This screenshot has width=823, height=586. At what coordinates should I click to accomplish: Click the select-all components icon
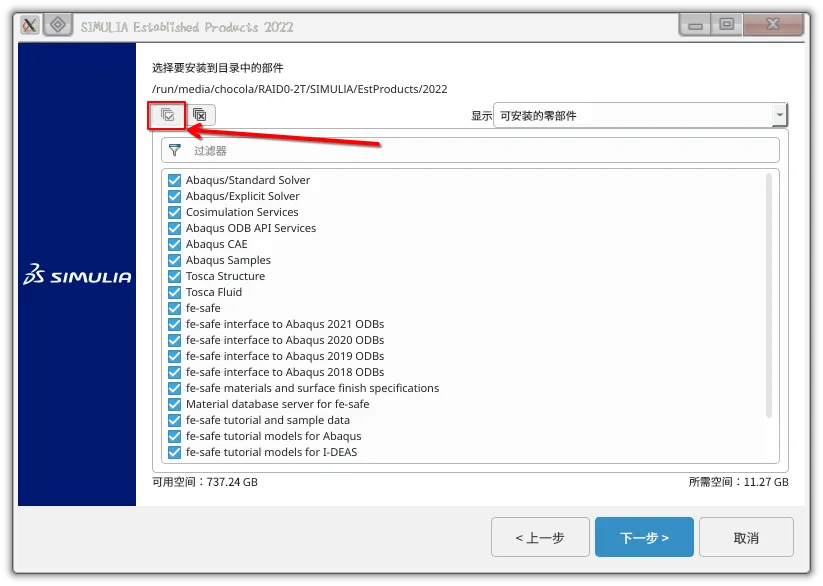(168, 115)
